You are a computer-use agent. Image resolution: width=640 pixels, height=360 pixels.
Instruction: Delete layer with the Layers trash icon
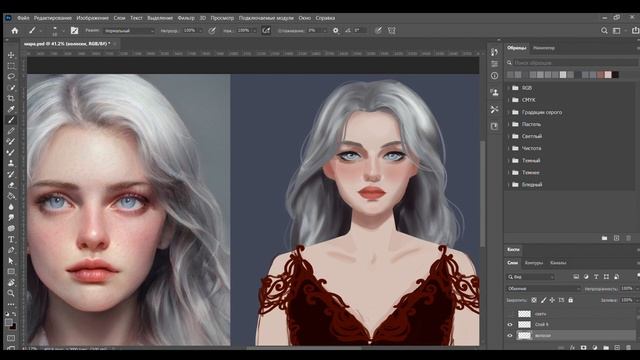(628, 347)
